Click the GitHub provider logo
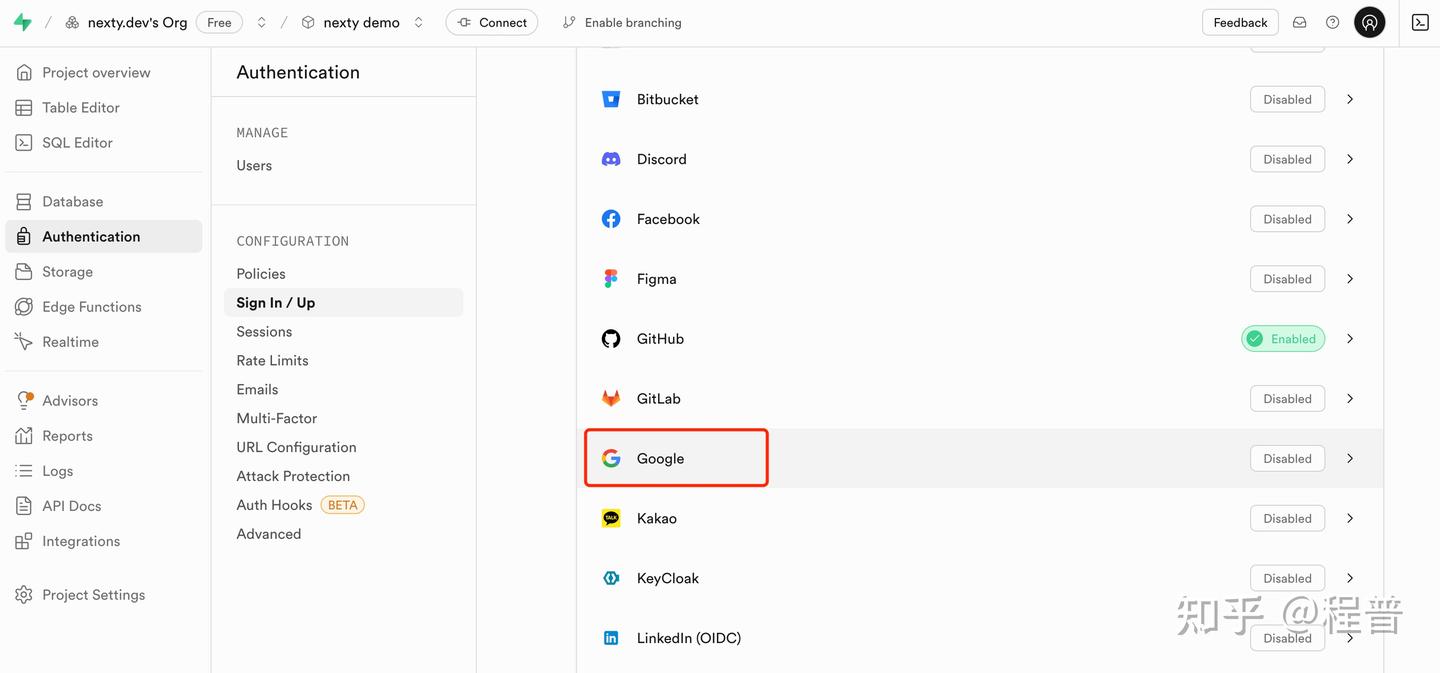The height and width of the screenshot is (673, 1440). (611, 339)
